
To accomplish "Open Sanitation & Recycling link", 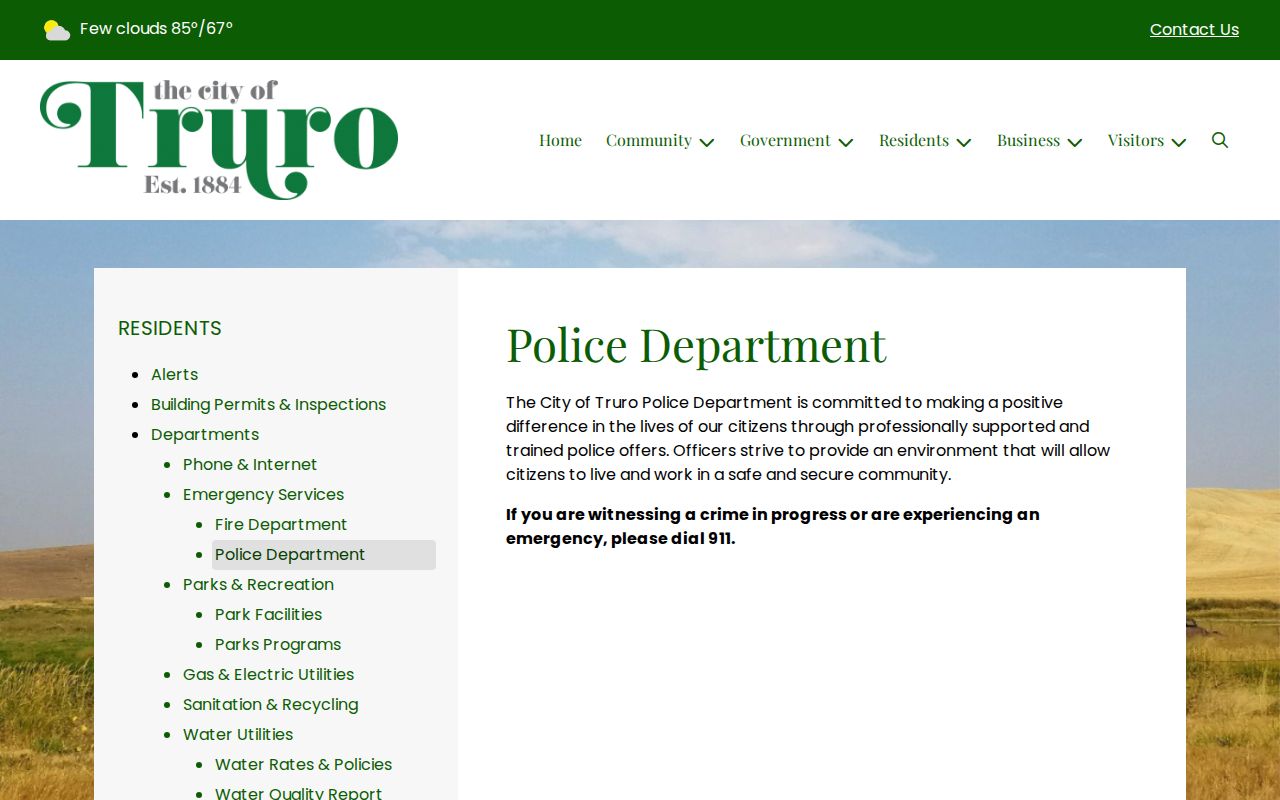I will pos(270,704).
